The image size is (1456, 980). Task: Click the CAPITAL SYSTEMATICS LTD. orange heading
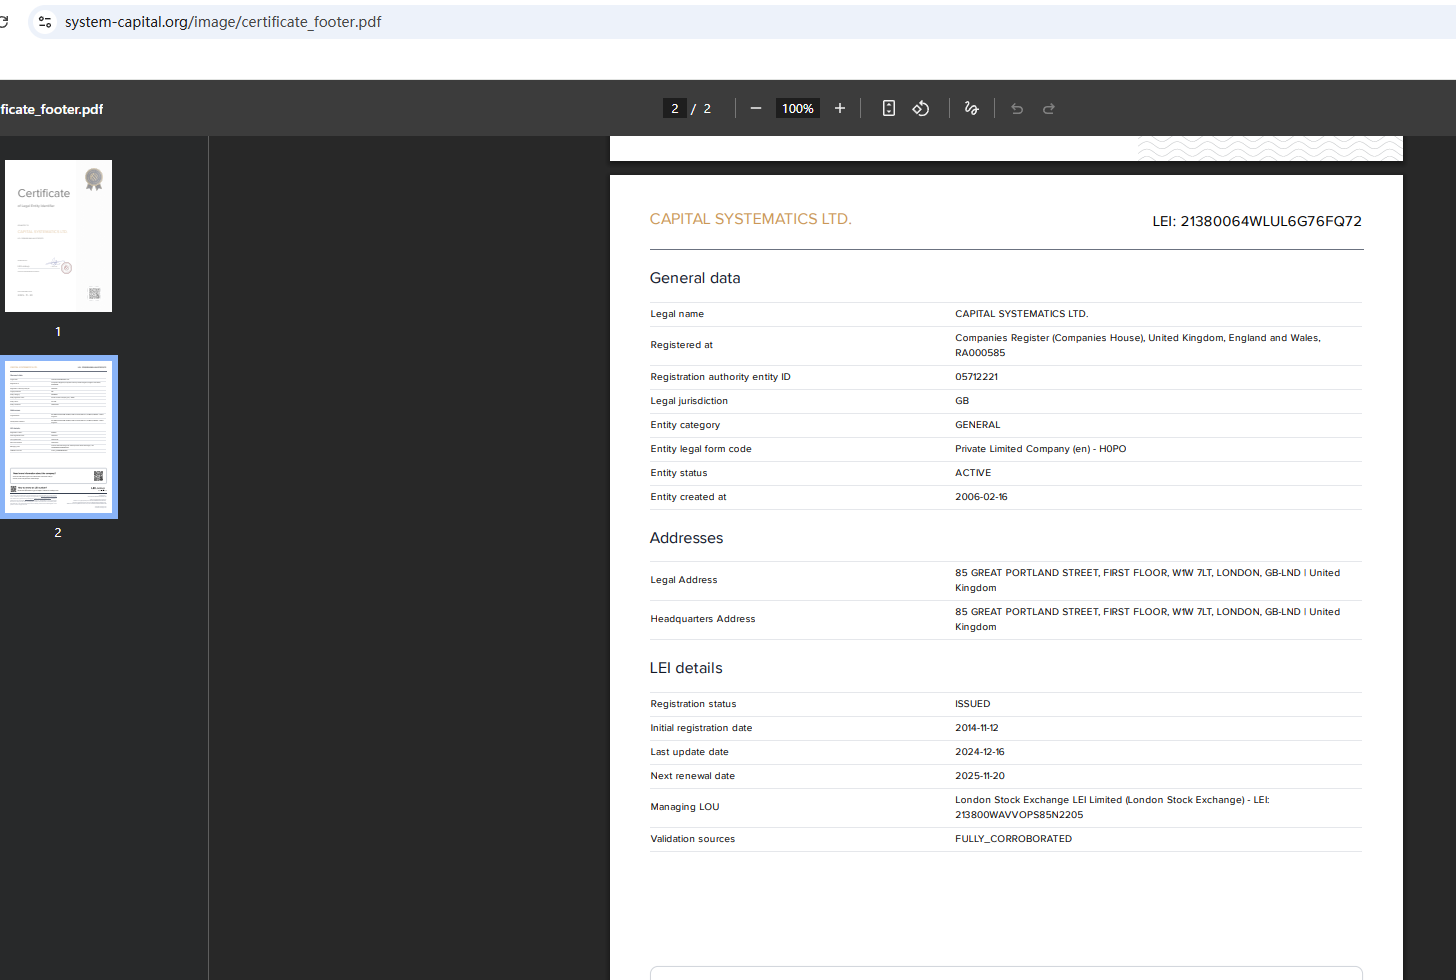[750, 219]
